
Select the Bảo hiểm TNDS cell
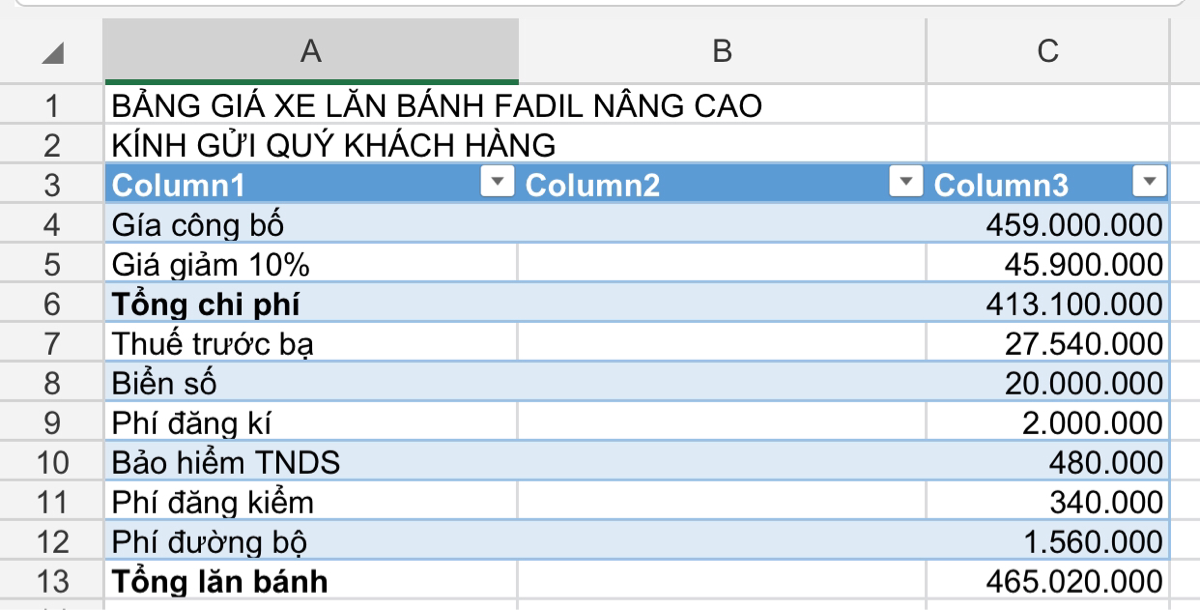point(311,462)
